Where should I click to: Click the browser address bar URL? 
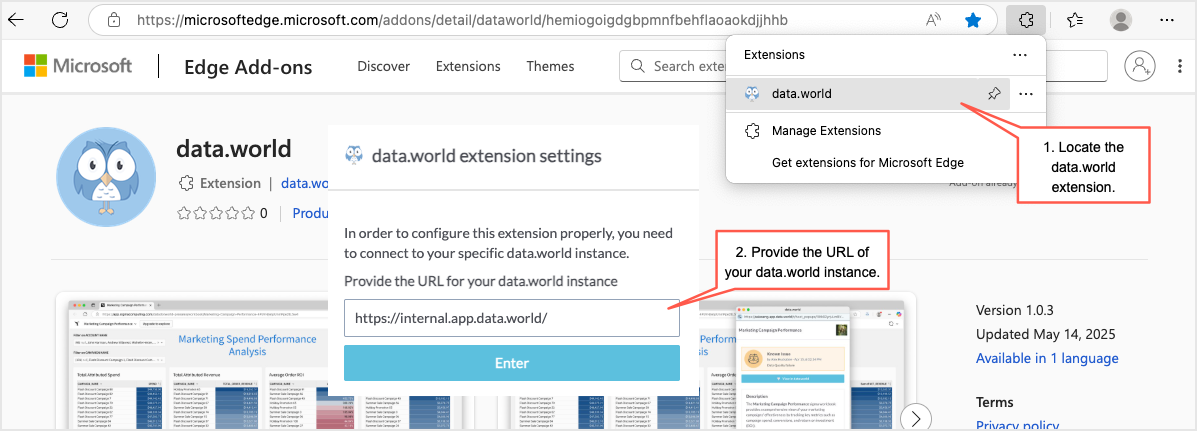[462, 21]
